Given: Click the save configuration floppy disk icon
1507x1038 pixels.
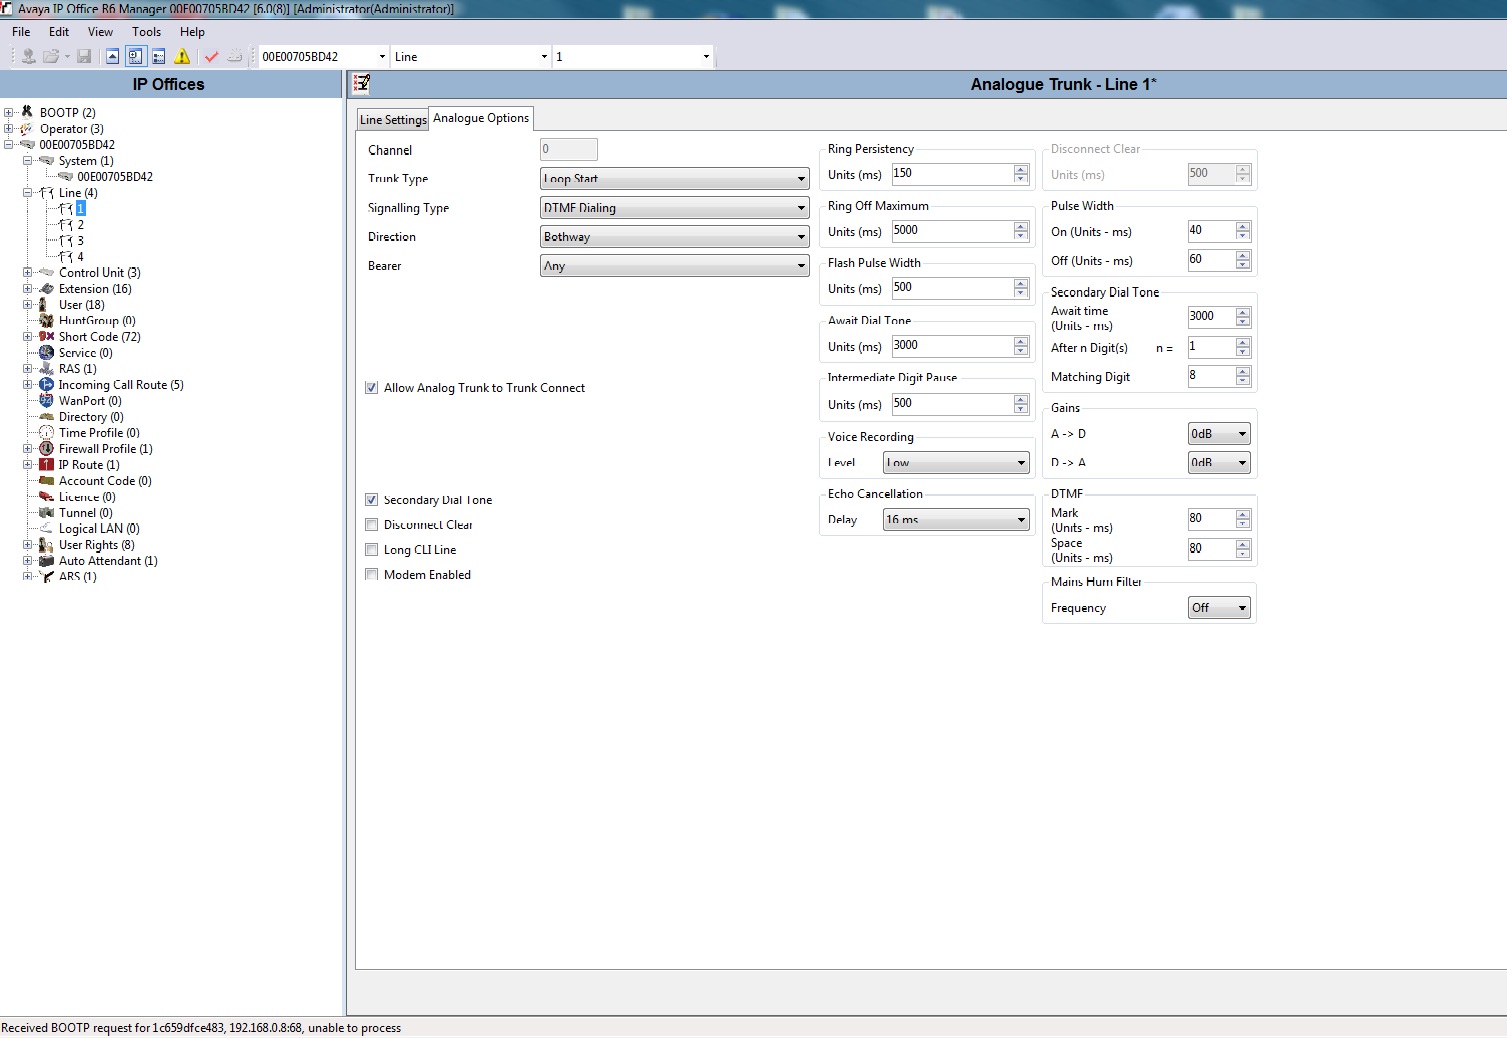Looking at the screenshot, I should pyautogui.click(x=85, y=57).
